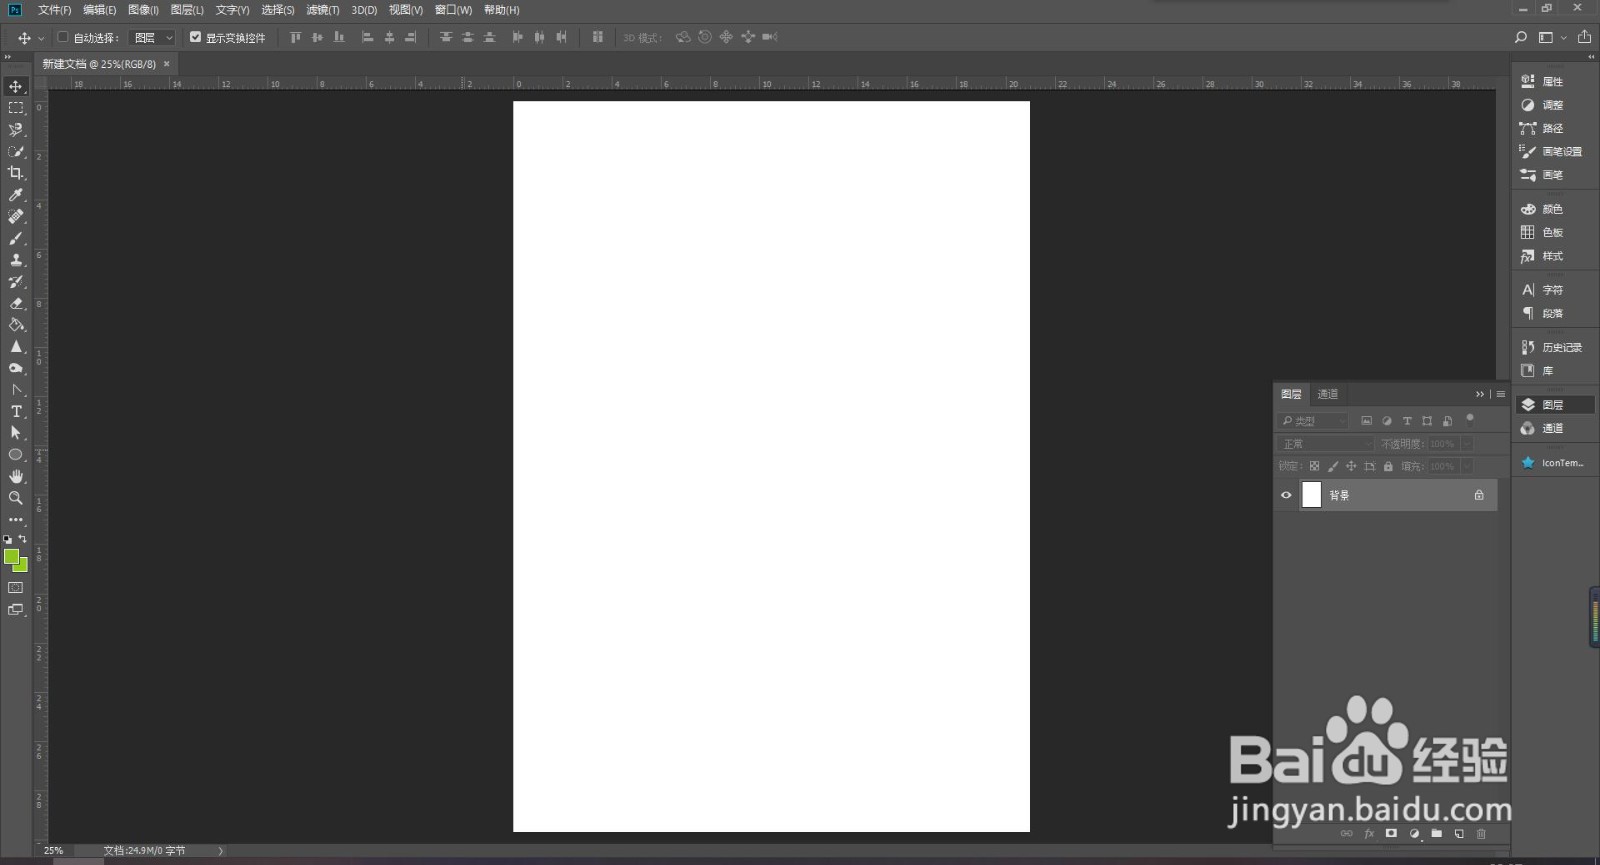Open the Move tool preset picker arrow

coord(41,38)
